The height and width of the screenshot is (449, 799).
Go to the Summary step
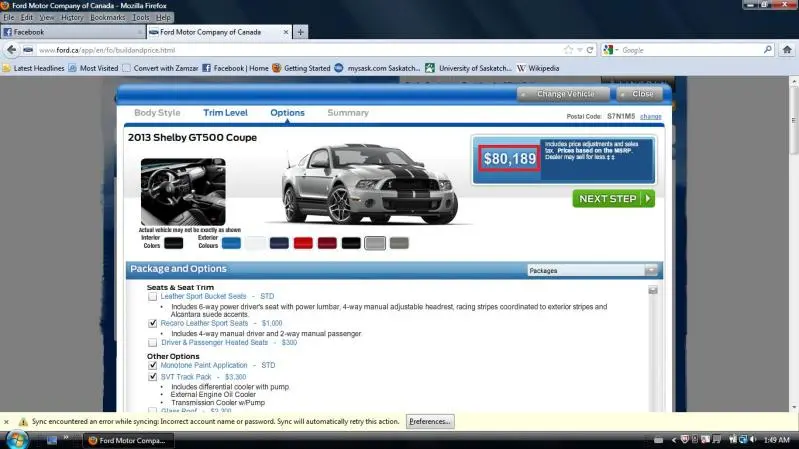pyautogui.click(x=348, y=113)
